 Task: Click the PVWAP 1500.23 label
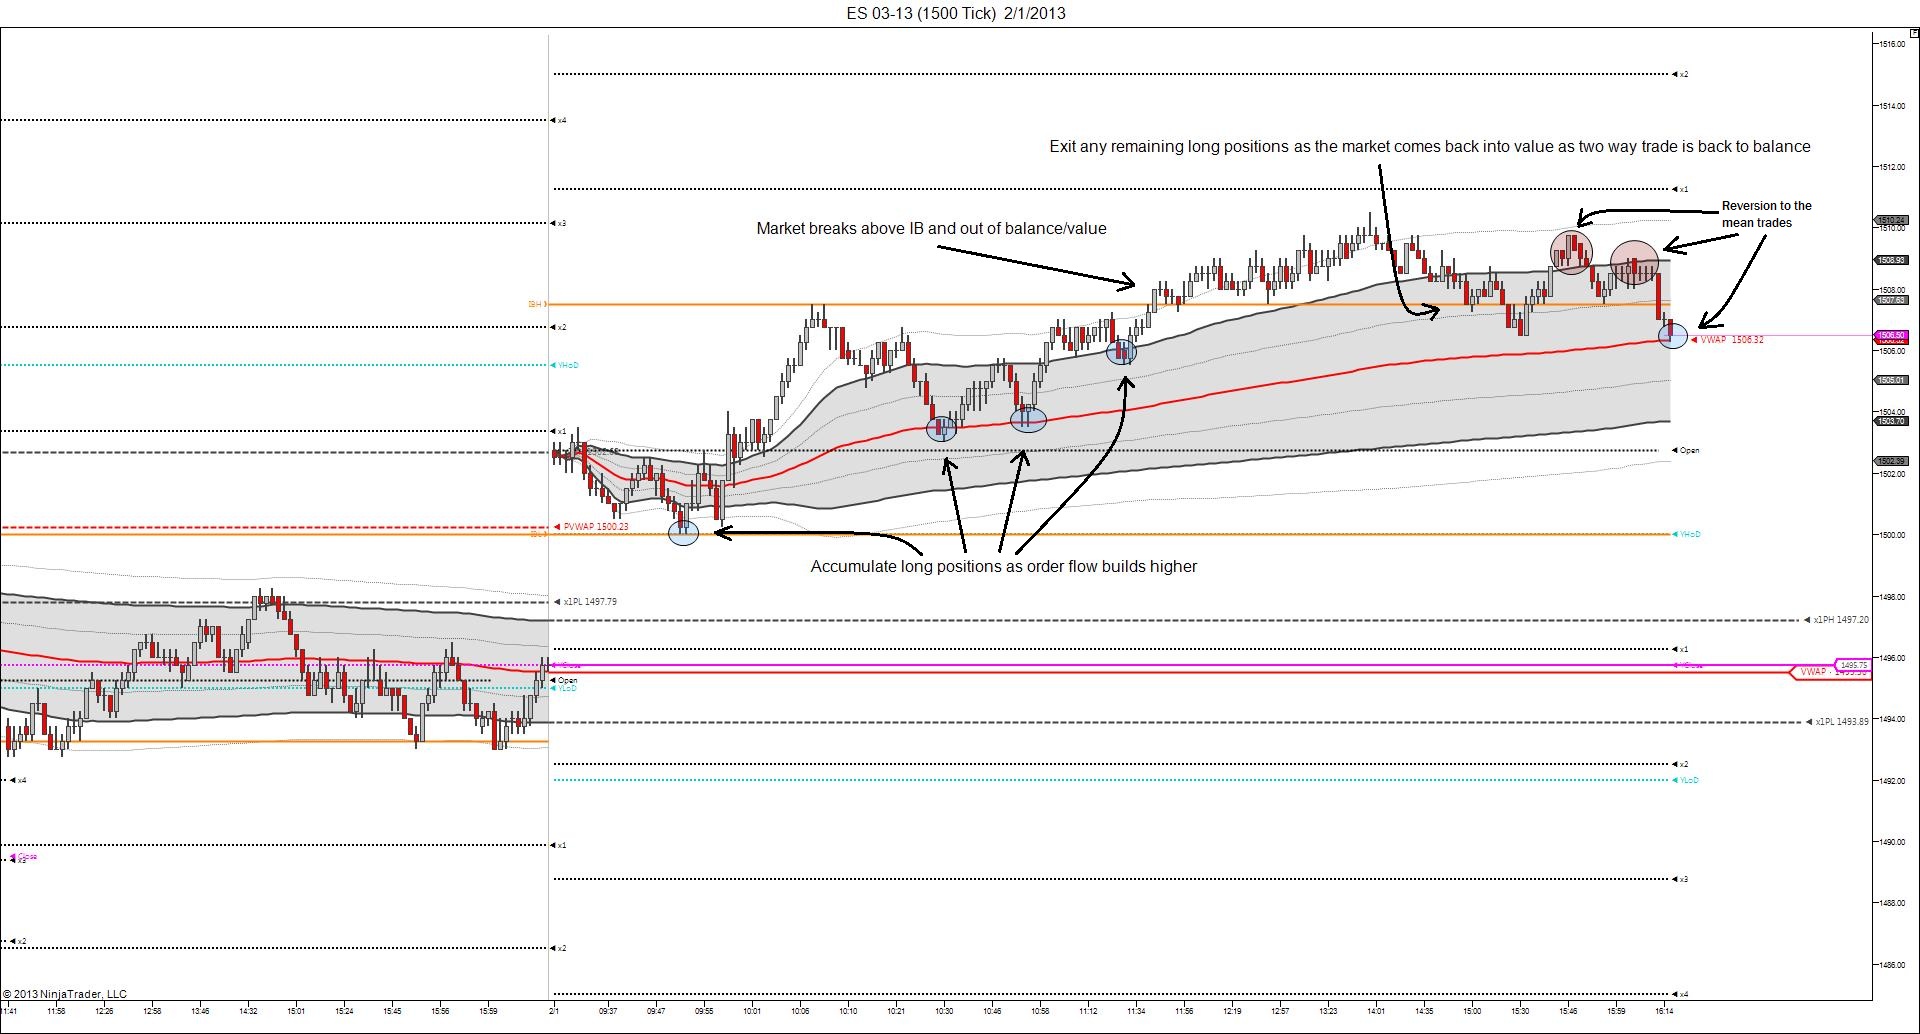596,527
